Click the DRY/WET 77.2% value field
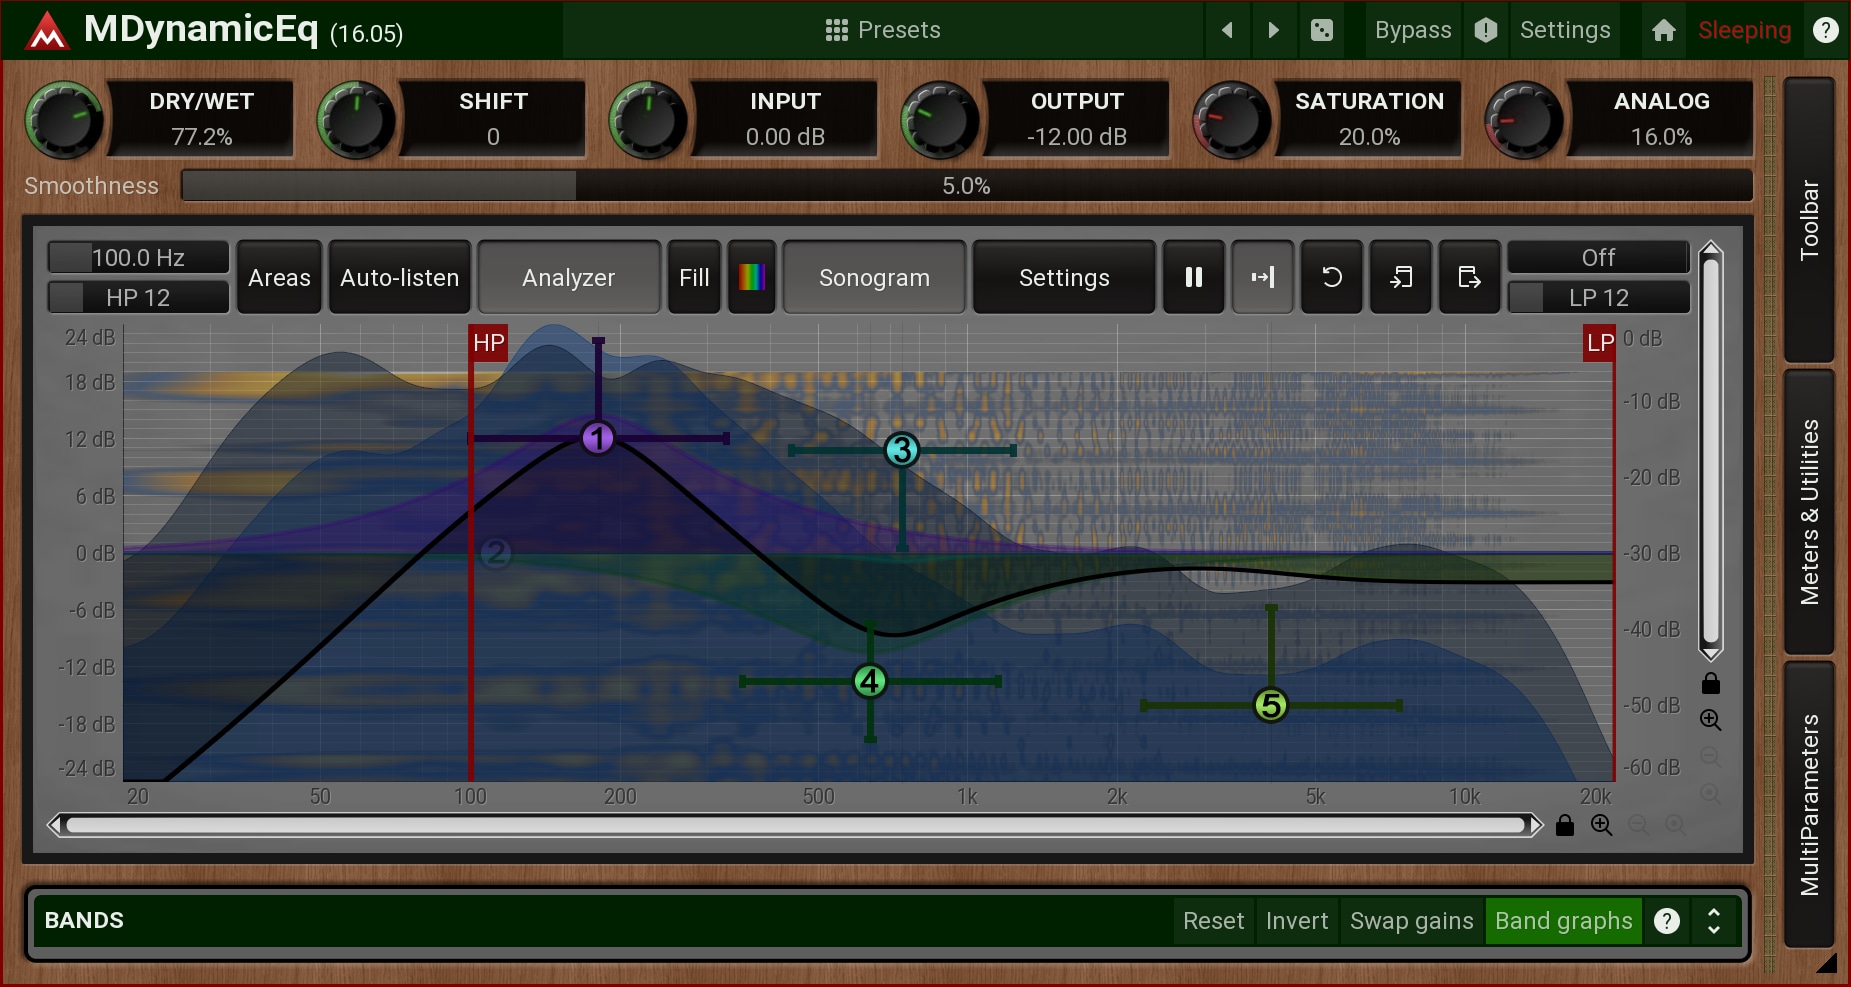Image resolution: width=1851 pixels, height=987 pixels. pos(202,137)
